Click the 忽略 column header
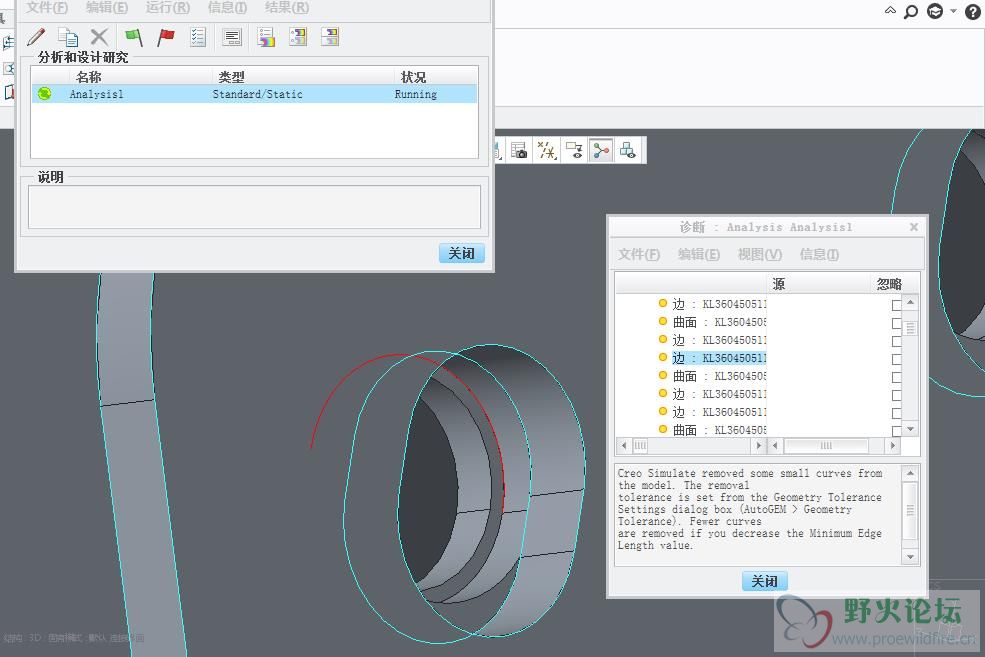Viewport: 985px width, 657px height. pos(890,284)
